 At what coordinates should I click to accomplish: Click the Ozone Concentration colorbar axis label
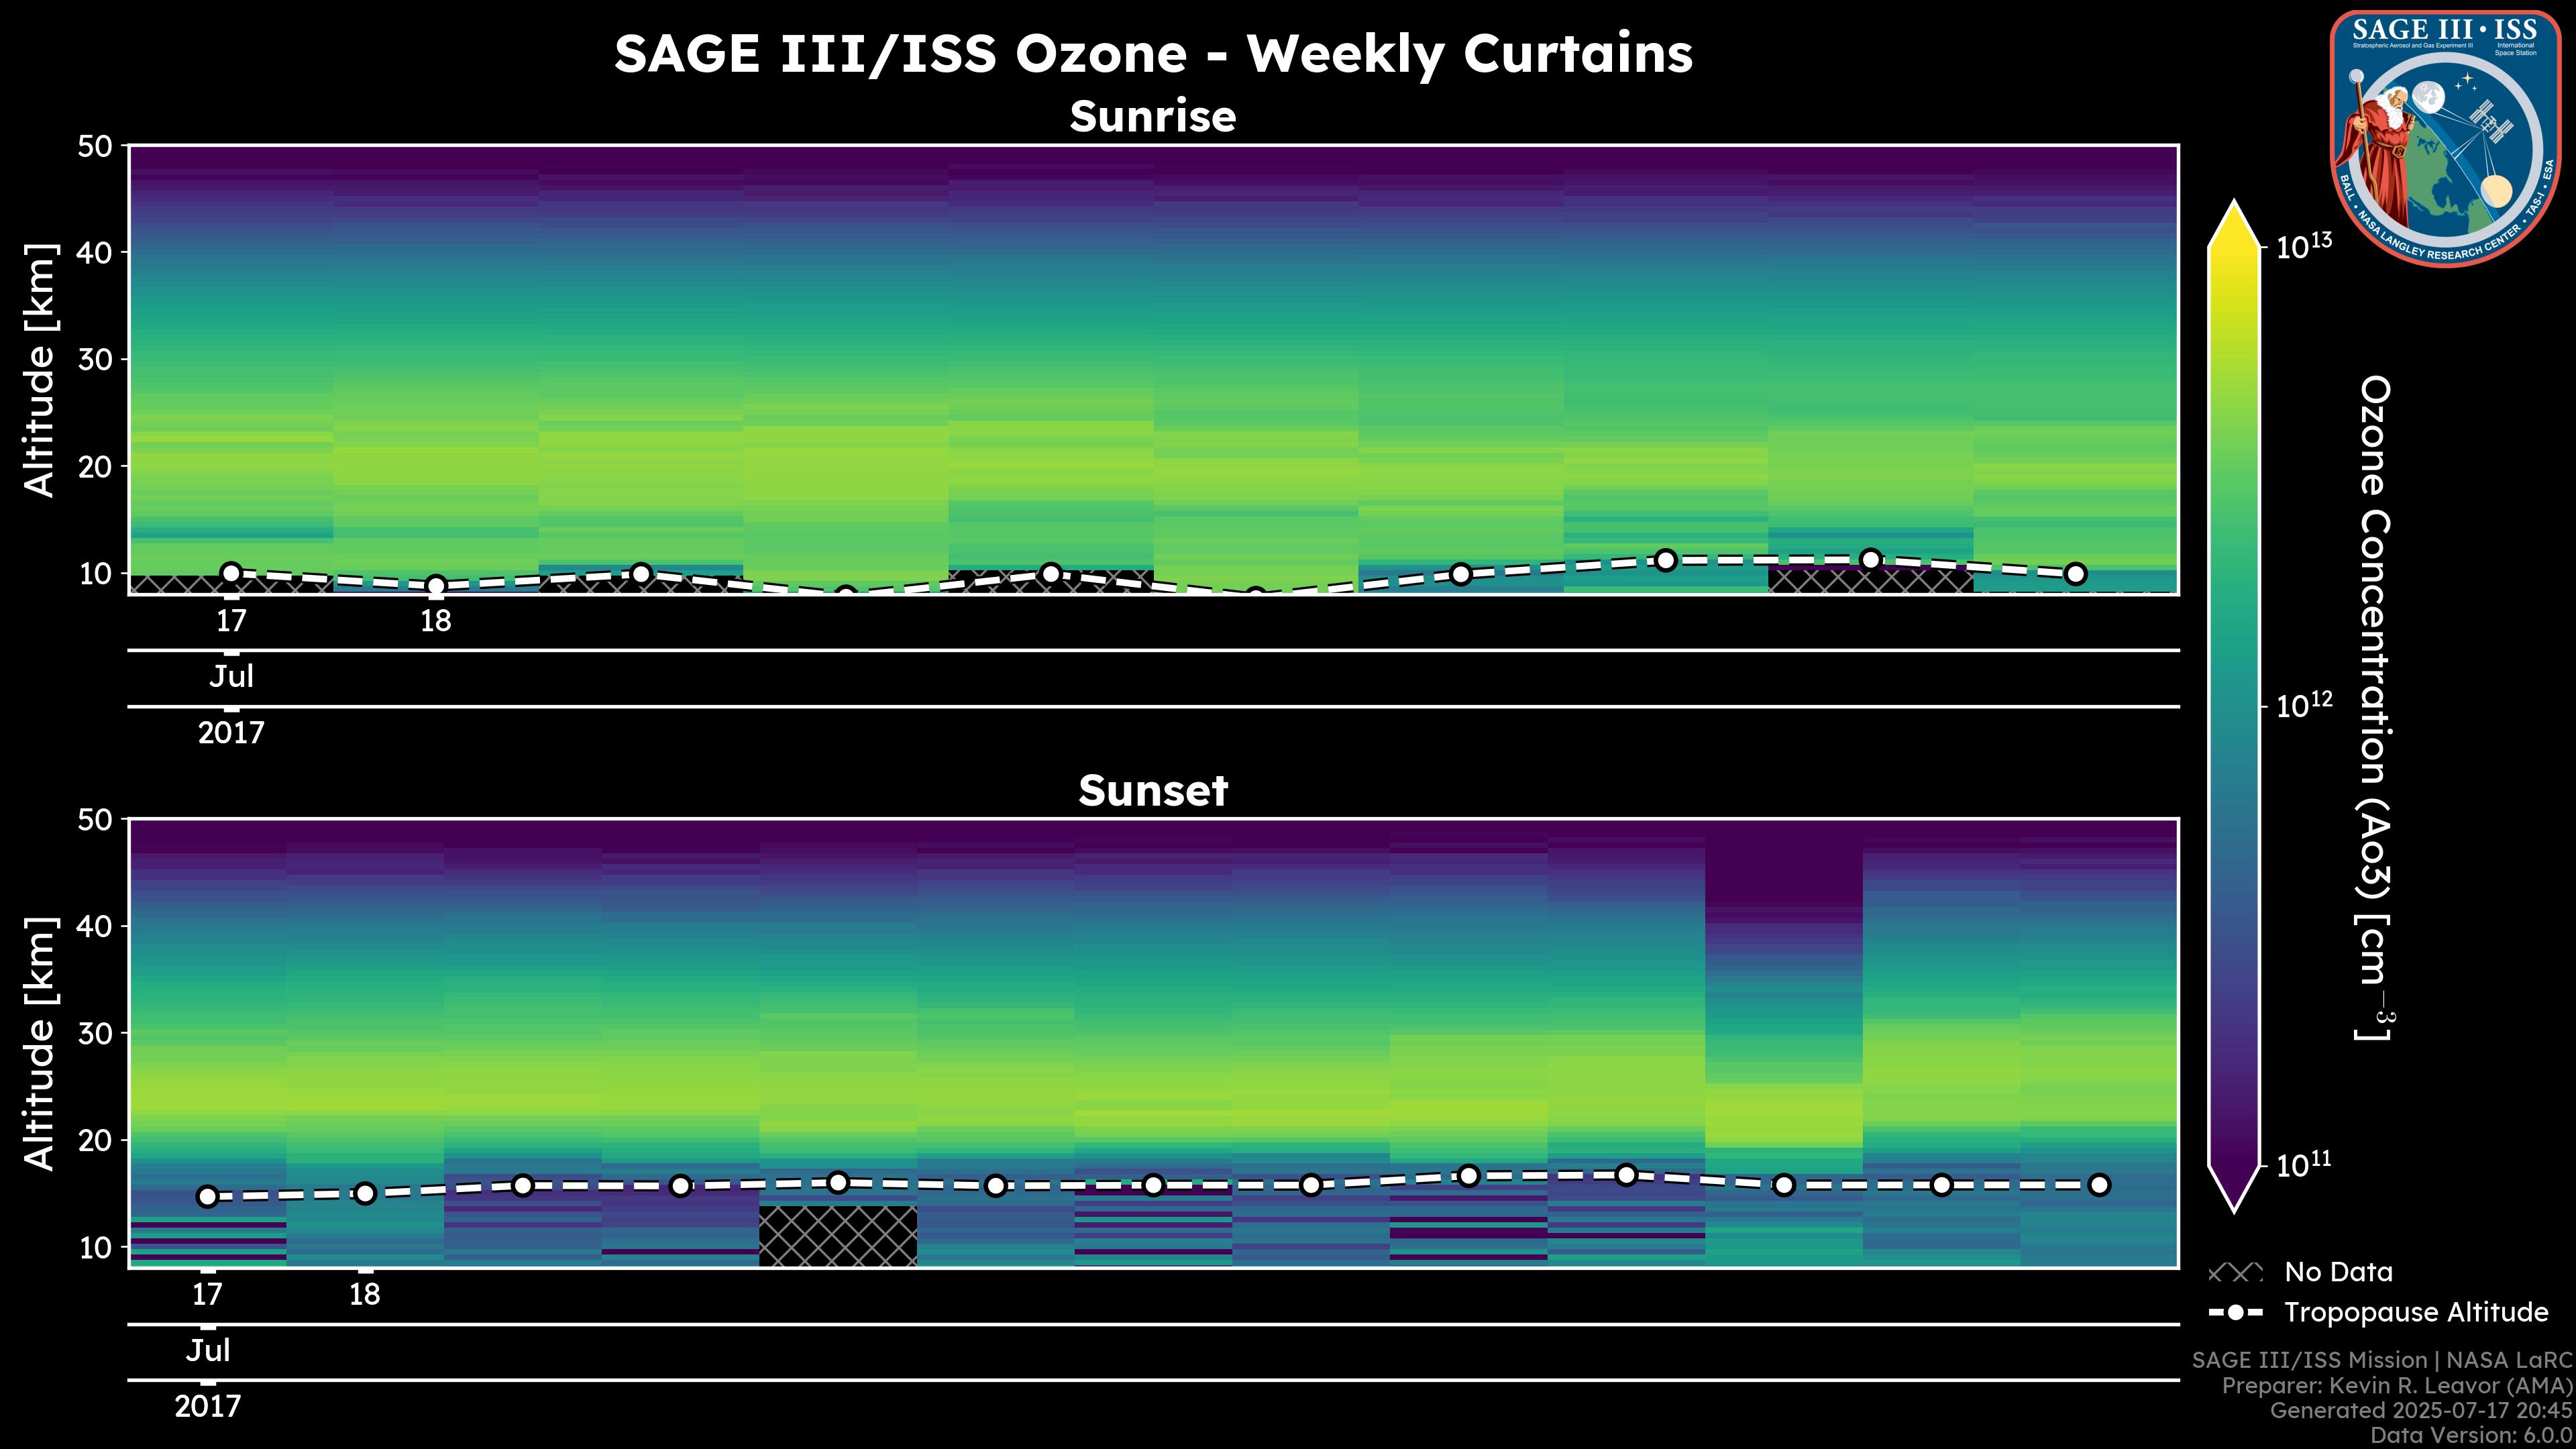click(x=2374, y=708)
